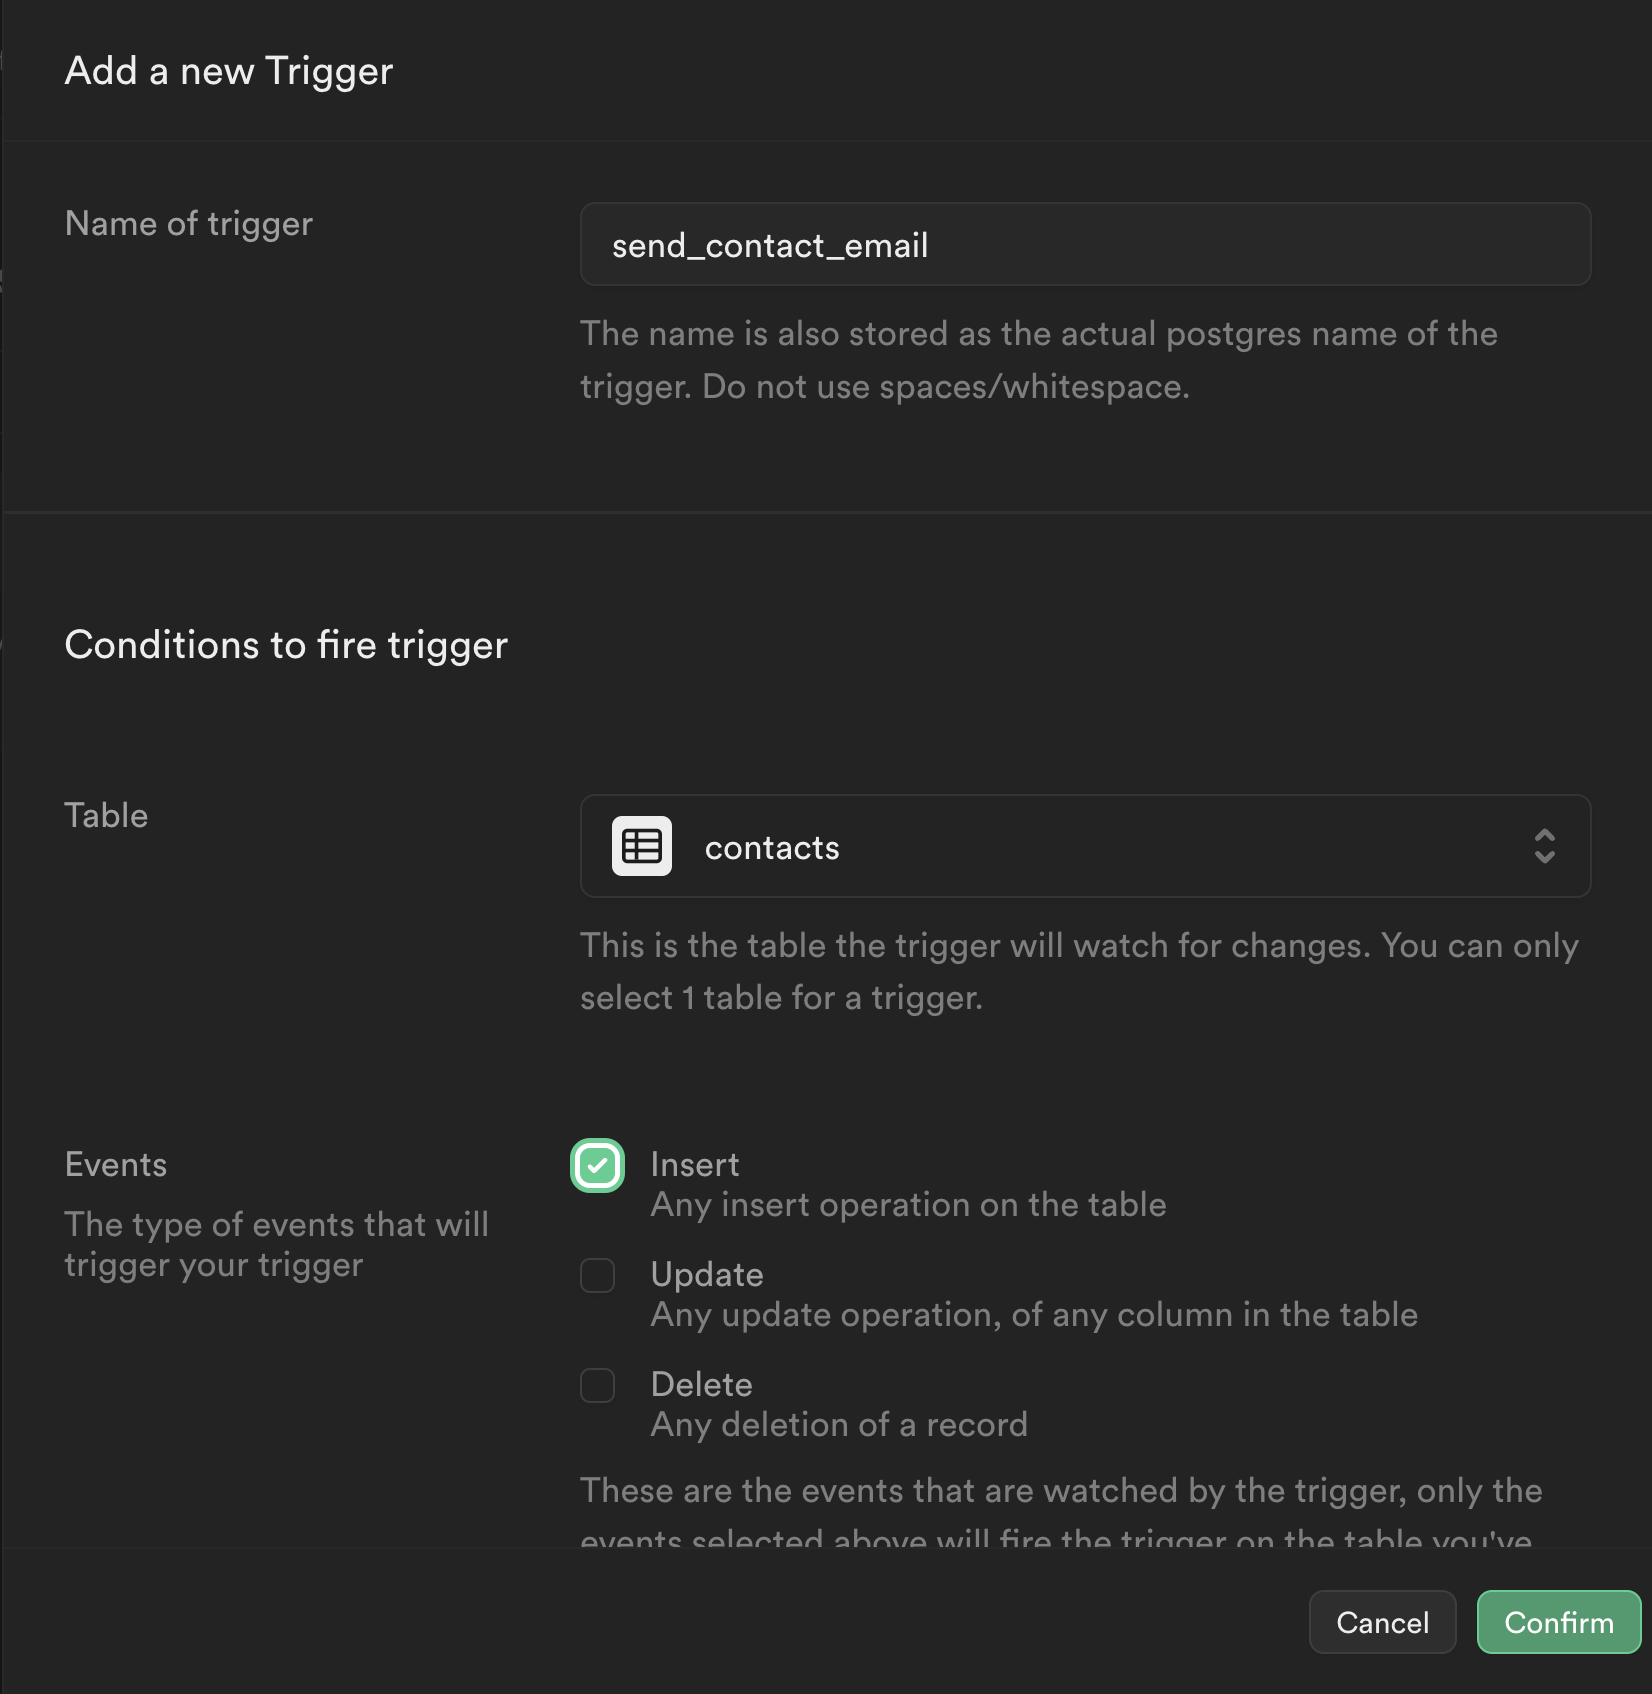Click the empty checkbox icon beside Delete
Image resolution: width=1652 pixels, height=1694 pixels.
pyautogui.click(x=597, y=1386)
